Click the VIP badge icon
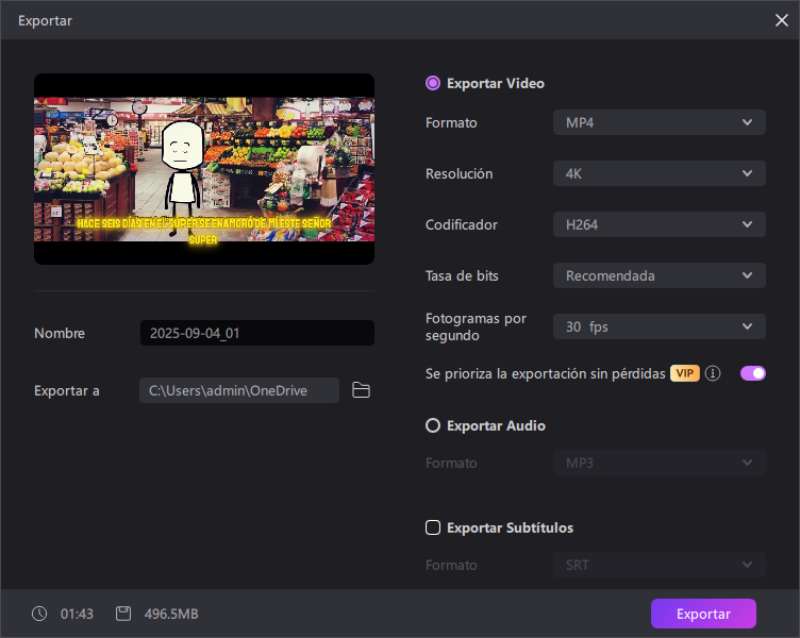 [685, 374]
